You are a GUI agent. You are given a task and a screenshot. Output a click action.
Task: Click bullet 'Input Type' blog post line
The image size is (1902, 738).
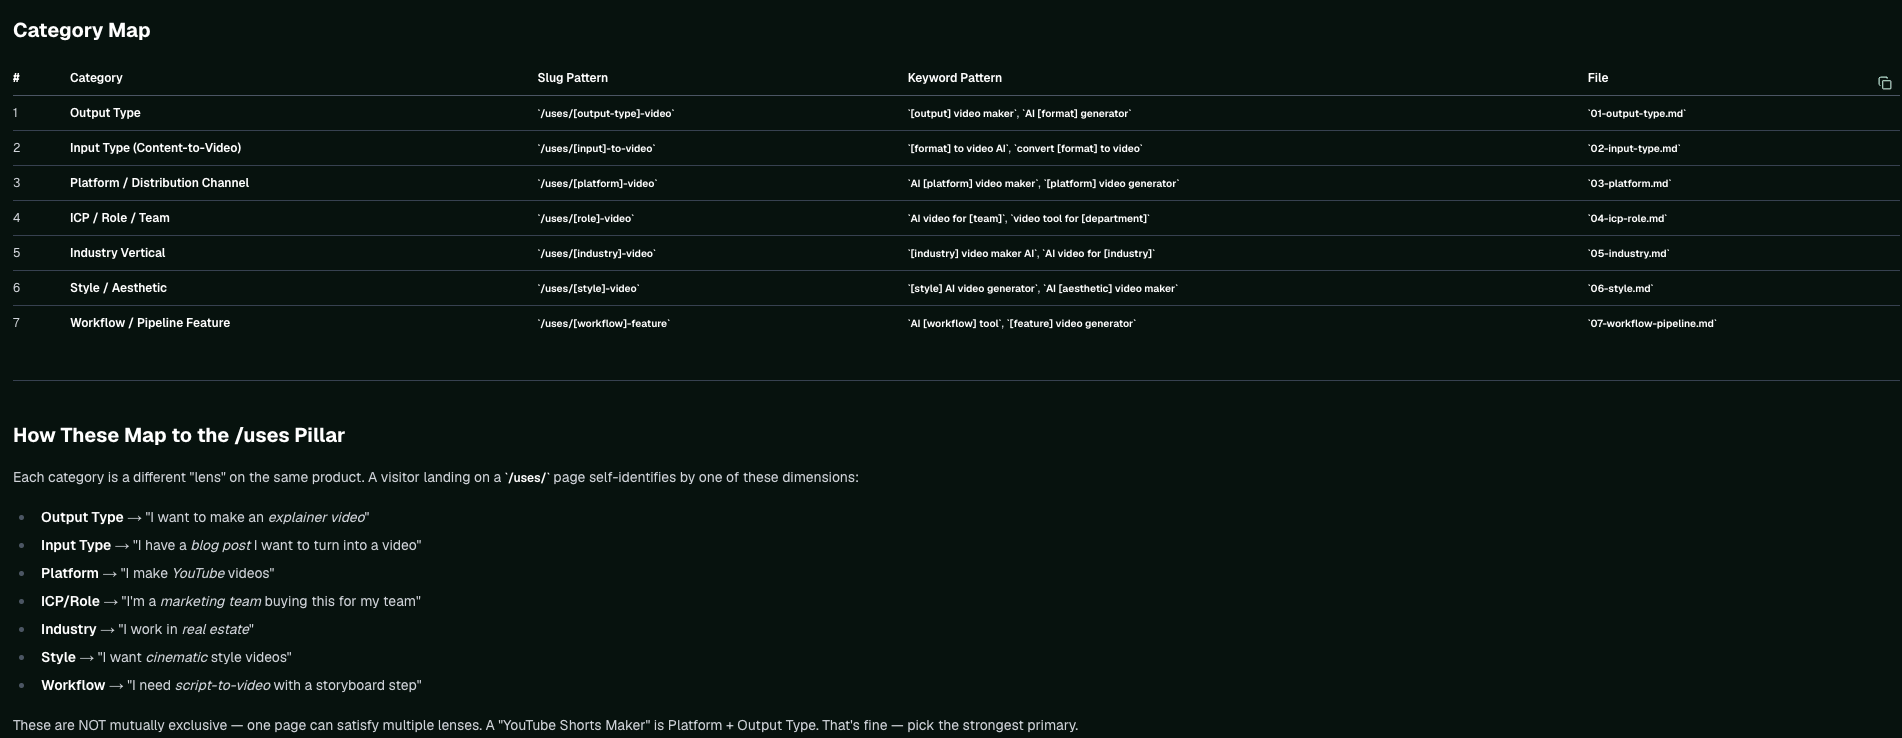click(x=231, y=545)
